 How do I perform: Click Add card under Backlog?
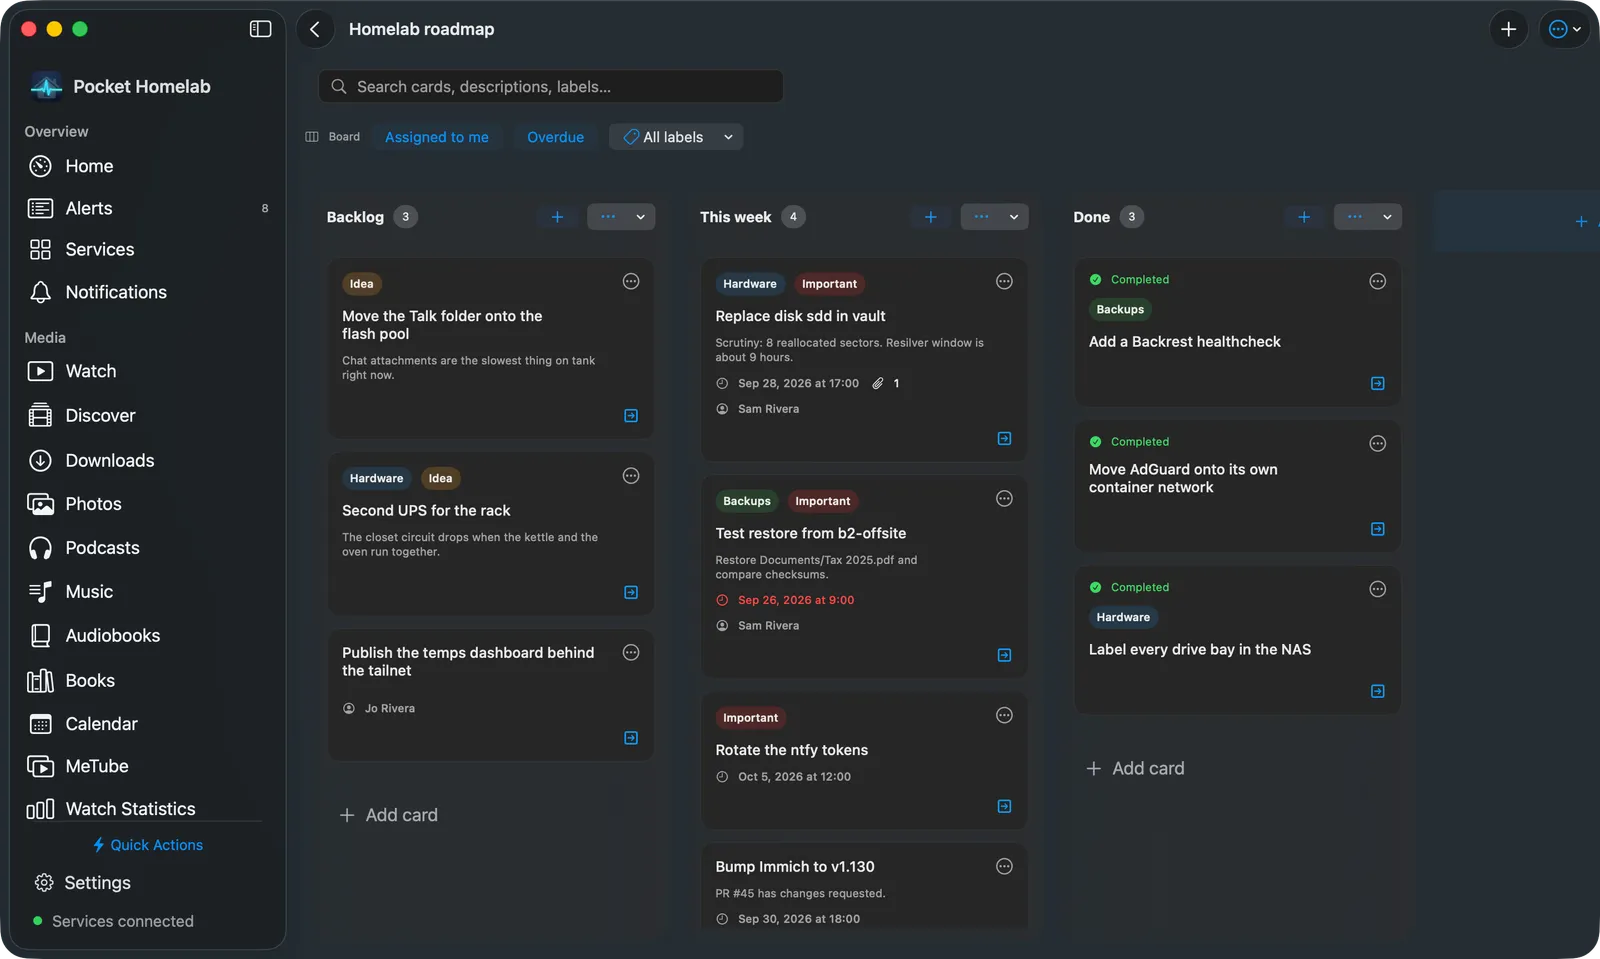coord(389,815)
